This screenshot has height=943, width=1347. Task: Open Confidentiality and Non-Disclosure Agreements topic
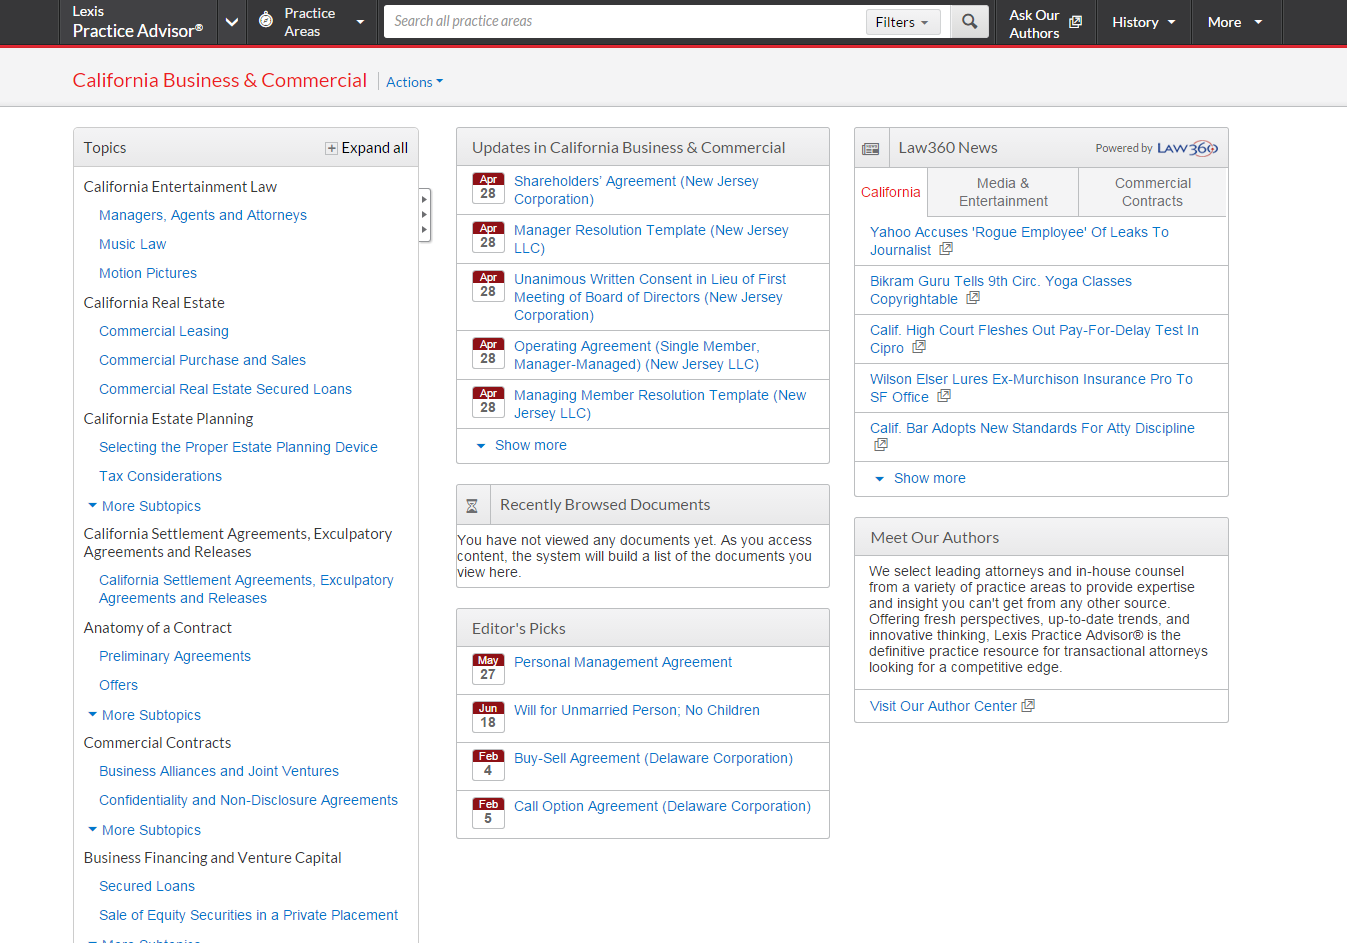tap(248, 800)
